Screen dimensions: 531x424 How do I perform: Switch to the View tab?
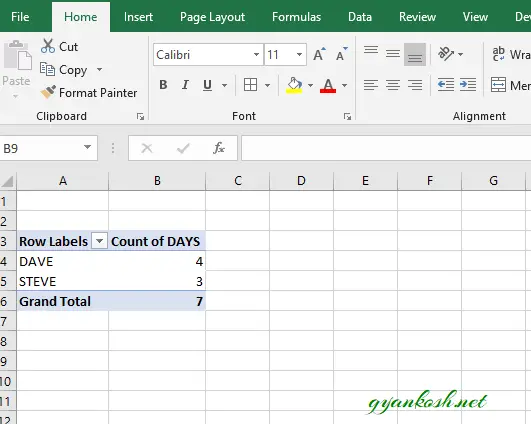coord(475,17)
